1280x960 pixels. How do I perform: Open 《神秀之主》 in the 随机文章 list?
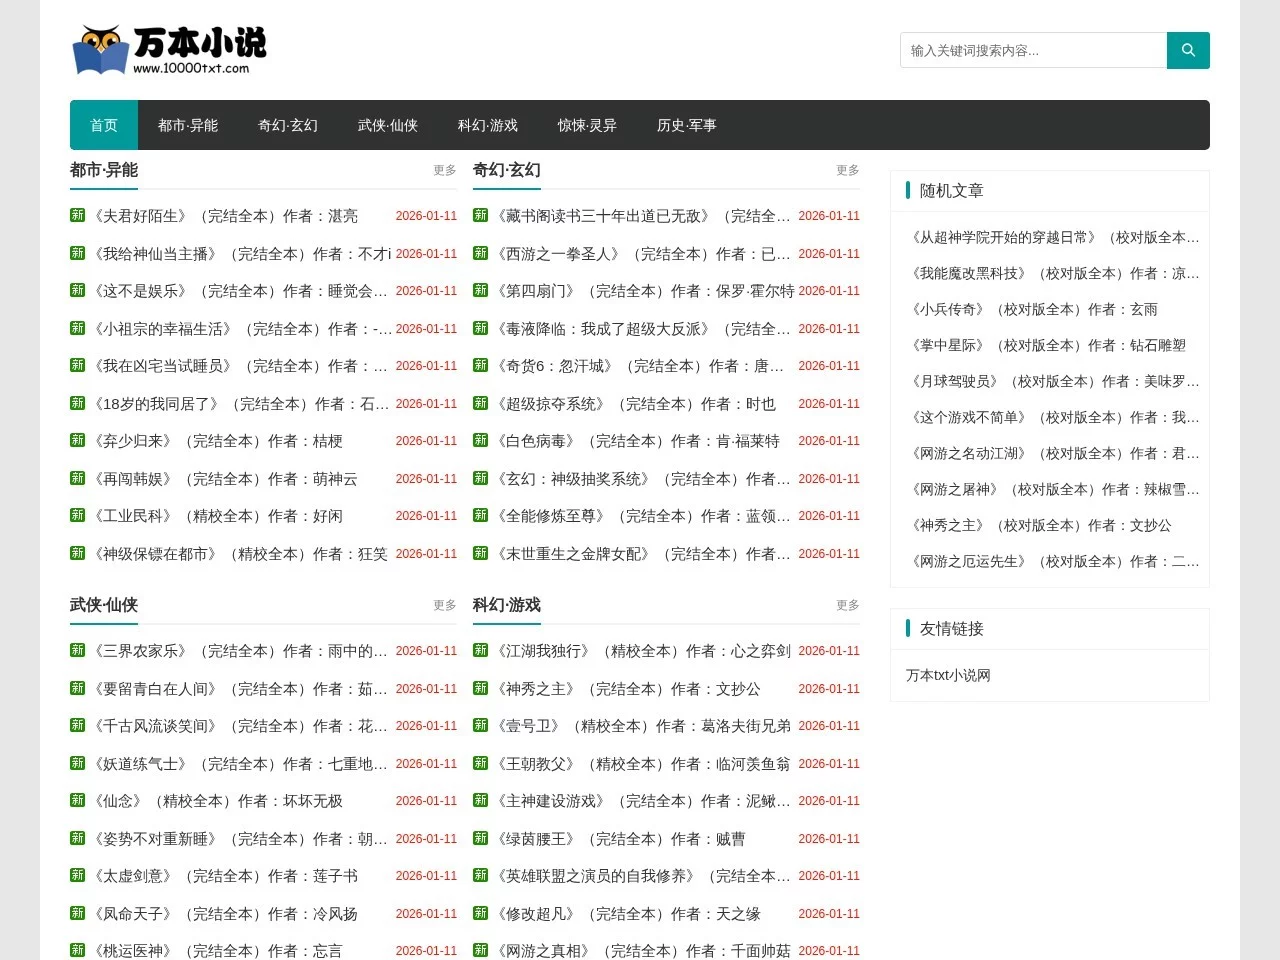[1039, 525]
